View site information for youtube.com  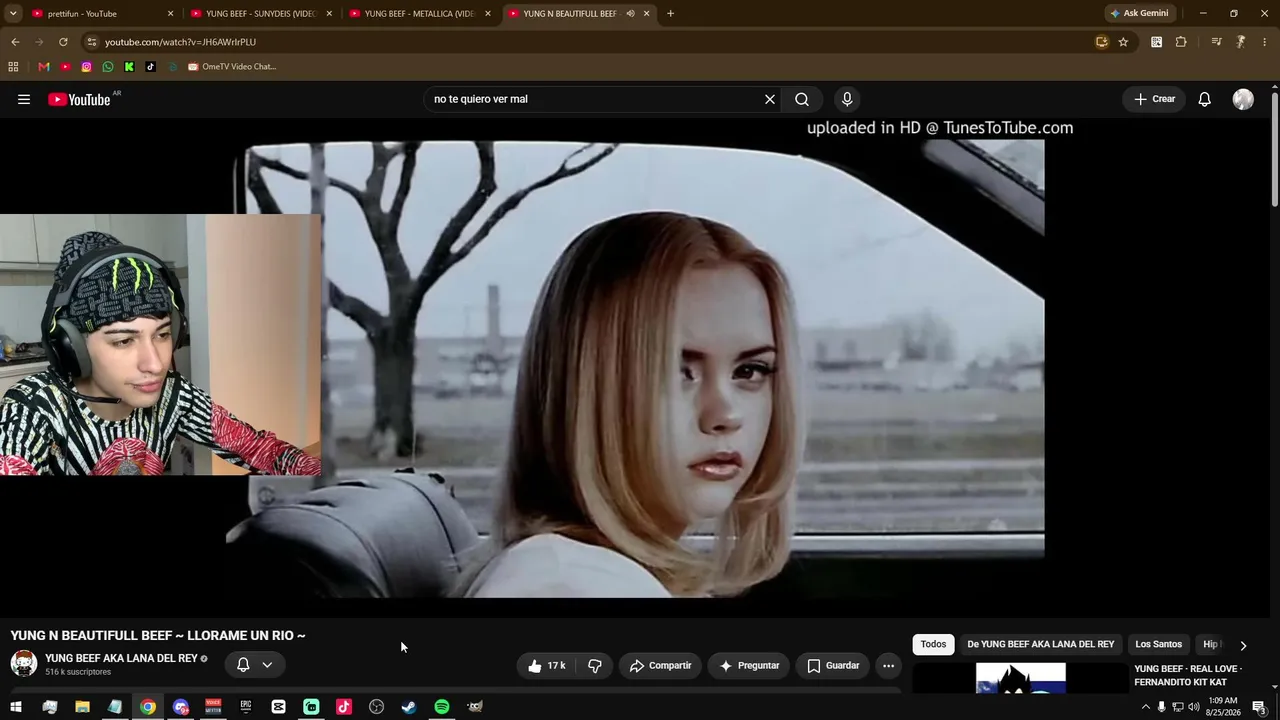pyautogui.click(x=91, y=42)
